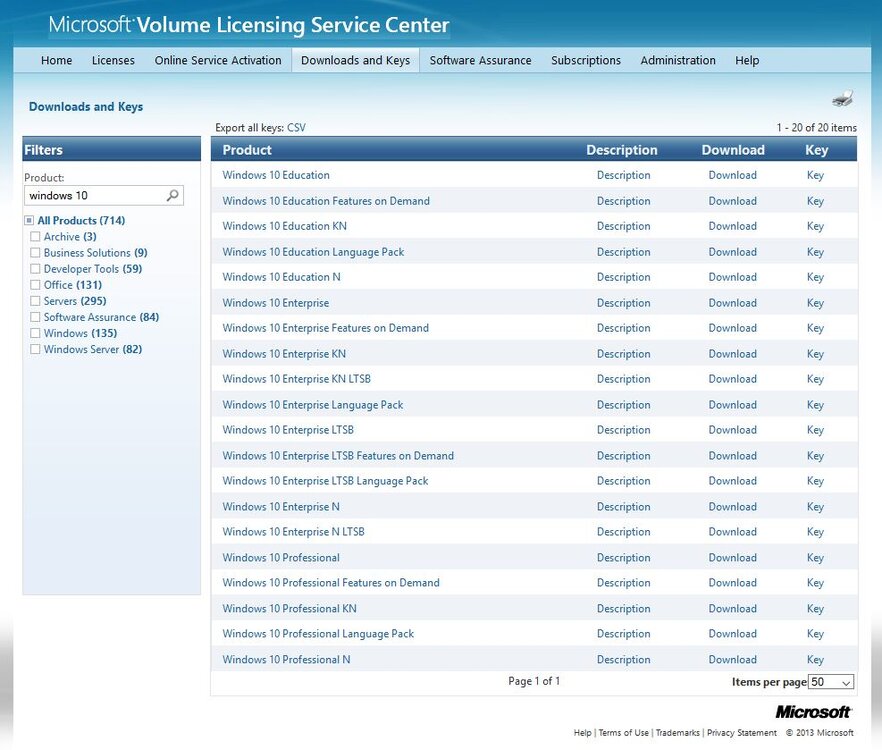Image resolution: width=882 pixels, height=750 pixels.
Task: Open Description for Windows 10 Professional KN
Action: [623, 608]
